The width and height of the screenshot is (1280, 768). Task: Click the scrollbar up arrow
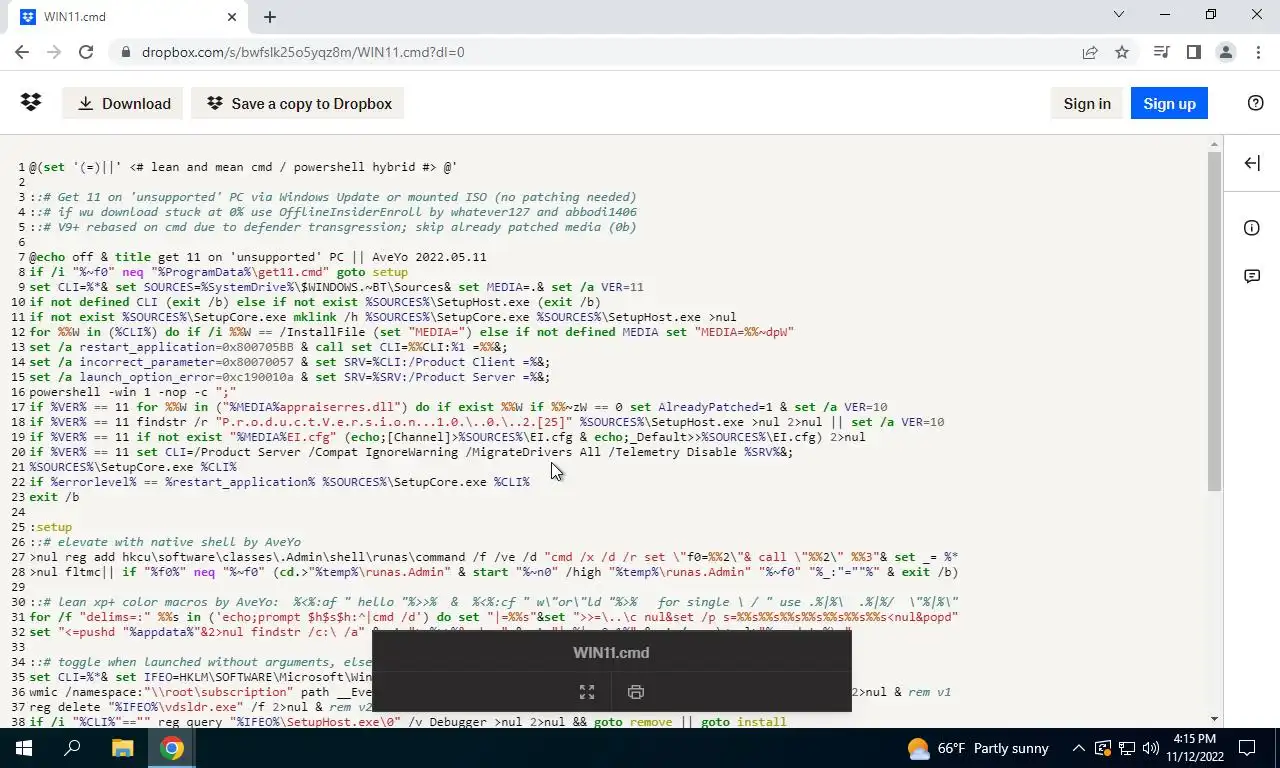[1215, 144]
